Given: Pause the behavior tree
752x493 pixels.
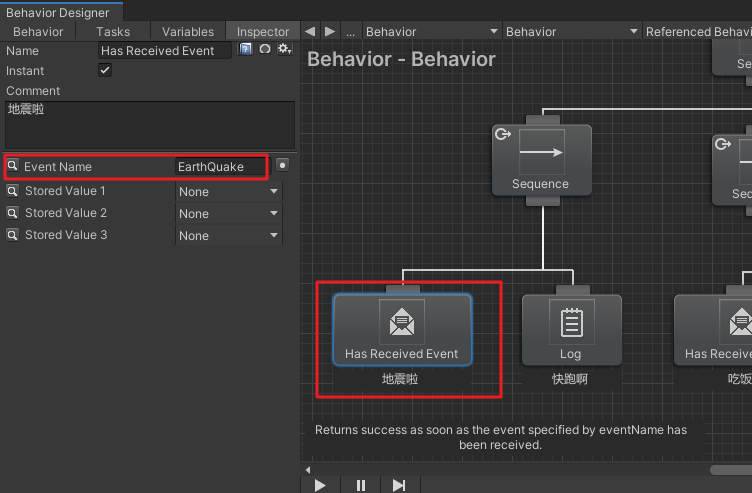Looking at the screenshot, I should 361,485.
